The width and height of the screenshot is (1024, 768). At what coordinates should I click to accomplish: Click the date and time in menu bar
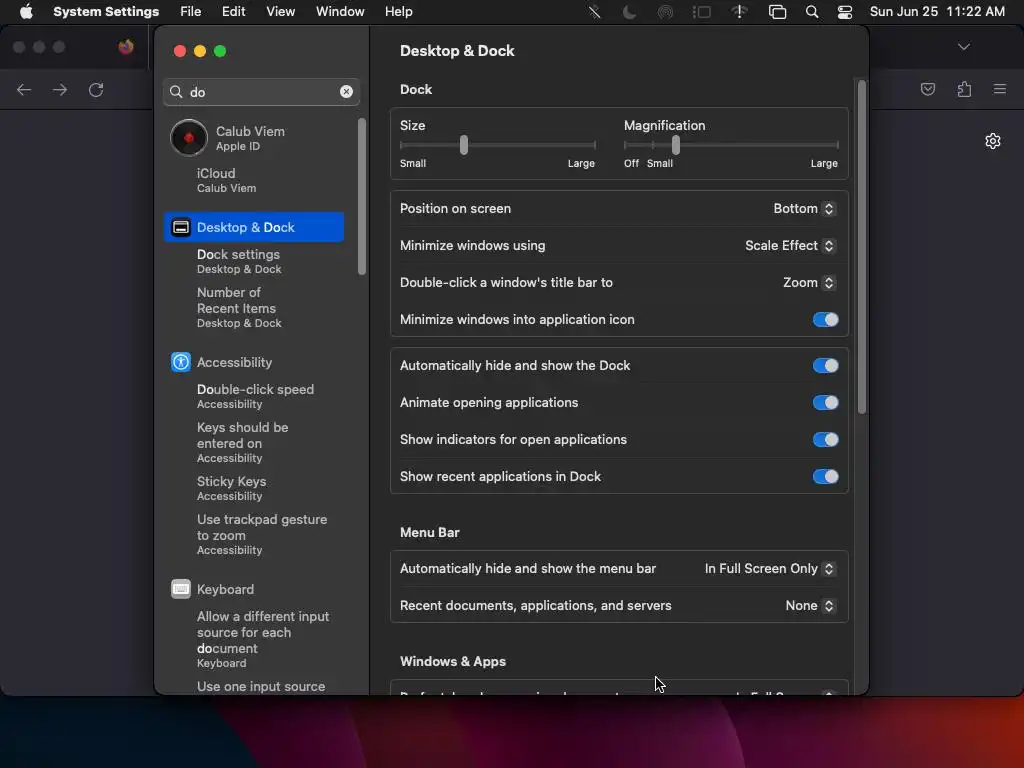(x=937, y=12)
